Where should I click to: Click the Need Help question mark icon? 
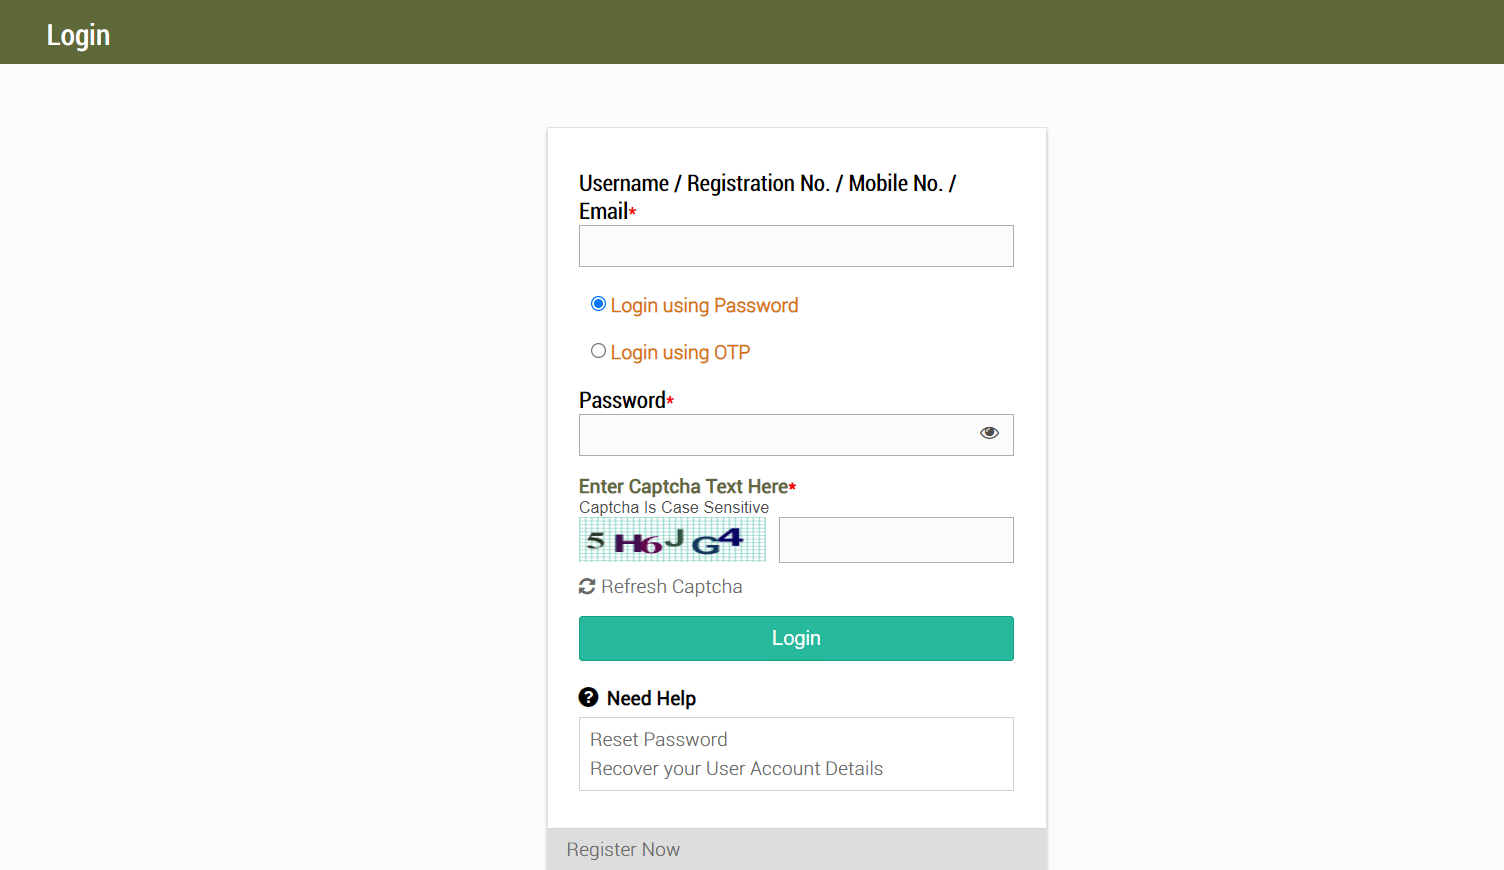588,697
